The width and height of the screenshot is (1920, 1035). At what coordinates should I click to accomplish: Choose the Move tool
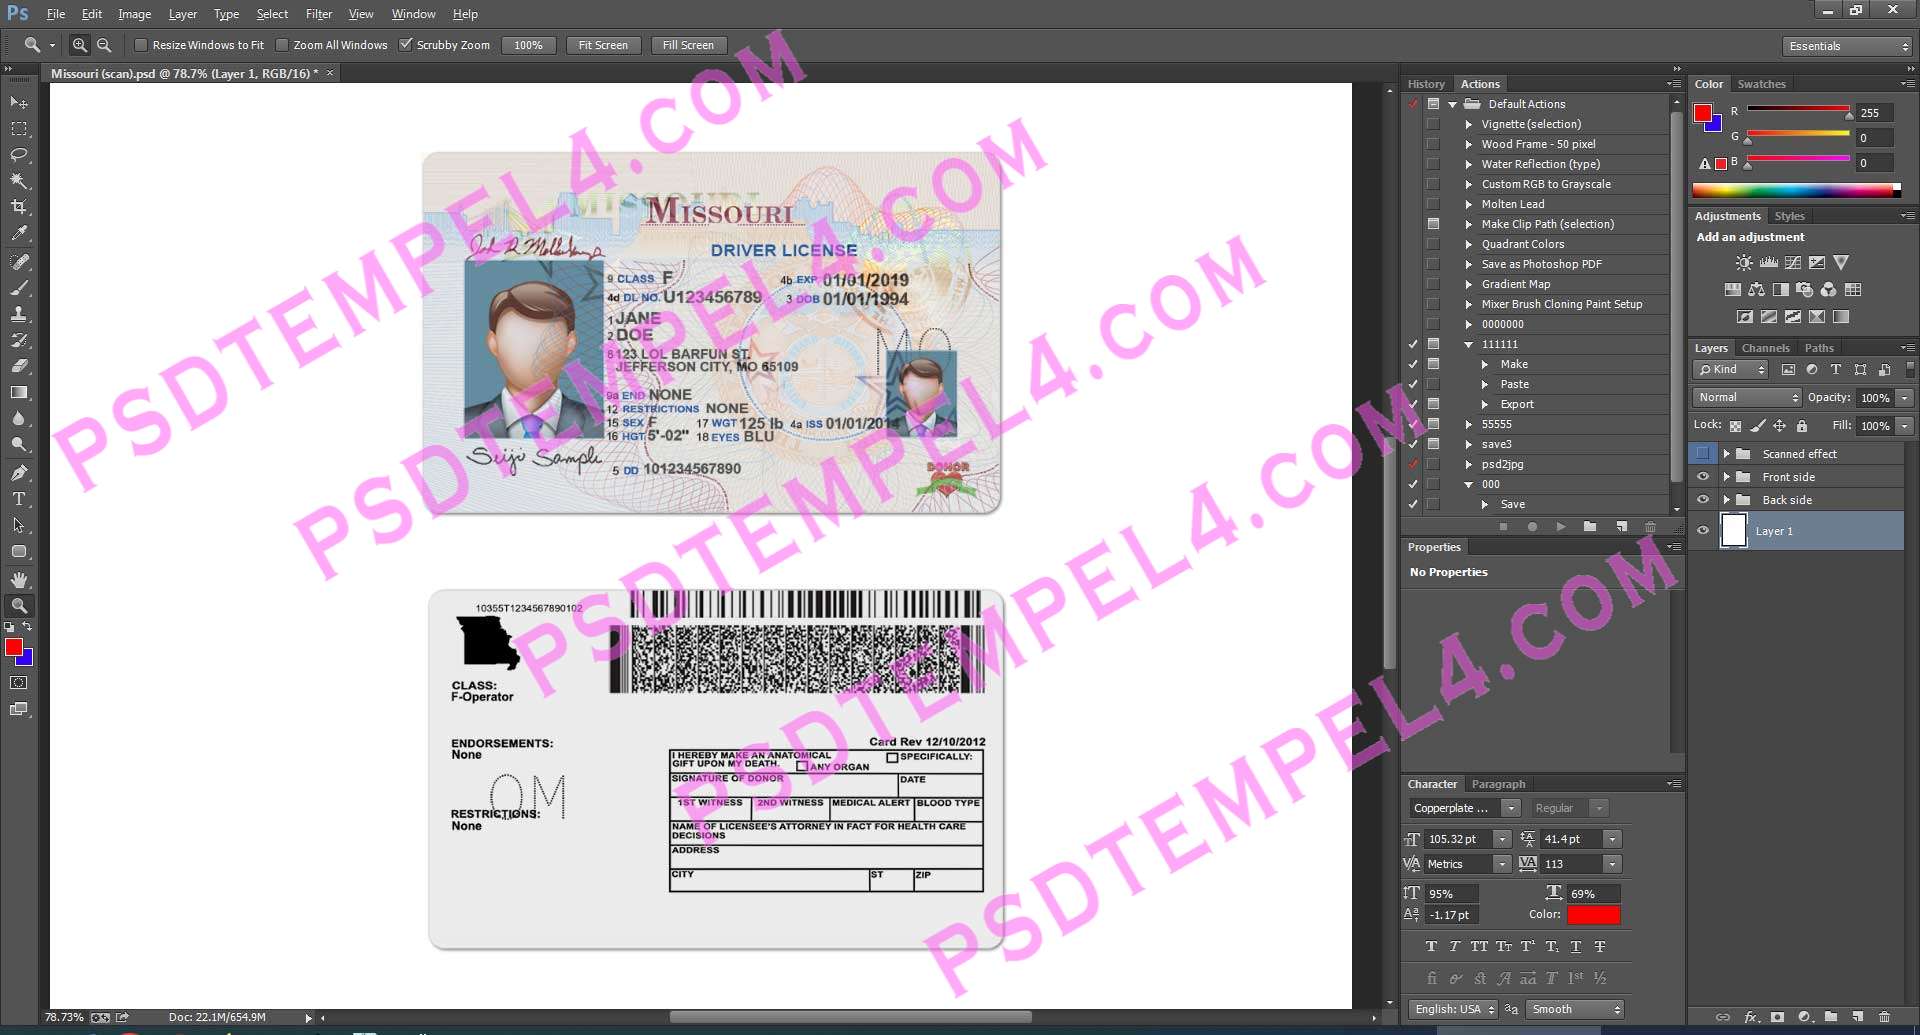coord(19,103)
